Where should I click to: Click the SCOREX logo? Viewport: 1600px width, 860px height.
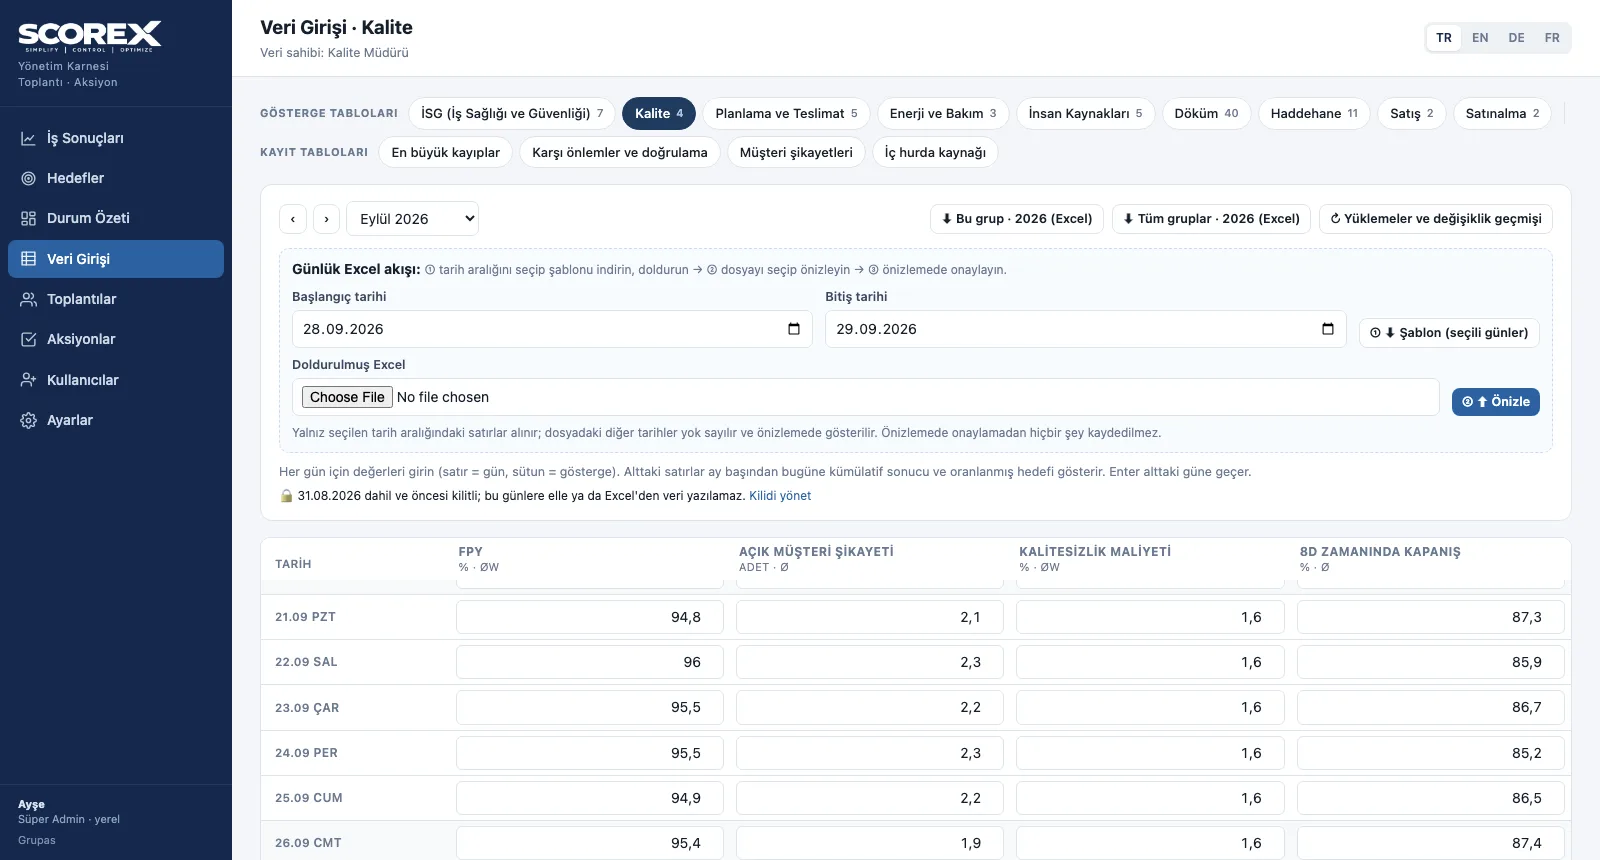(90, 37)
